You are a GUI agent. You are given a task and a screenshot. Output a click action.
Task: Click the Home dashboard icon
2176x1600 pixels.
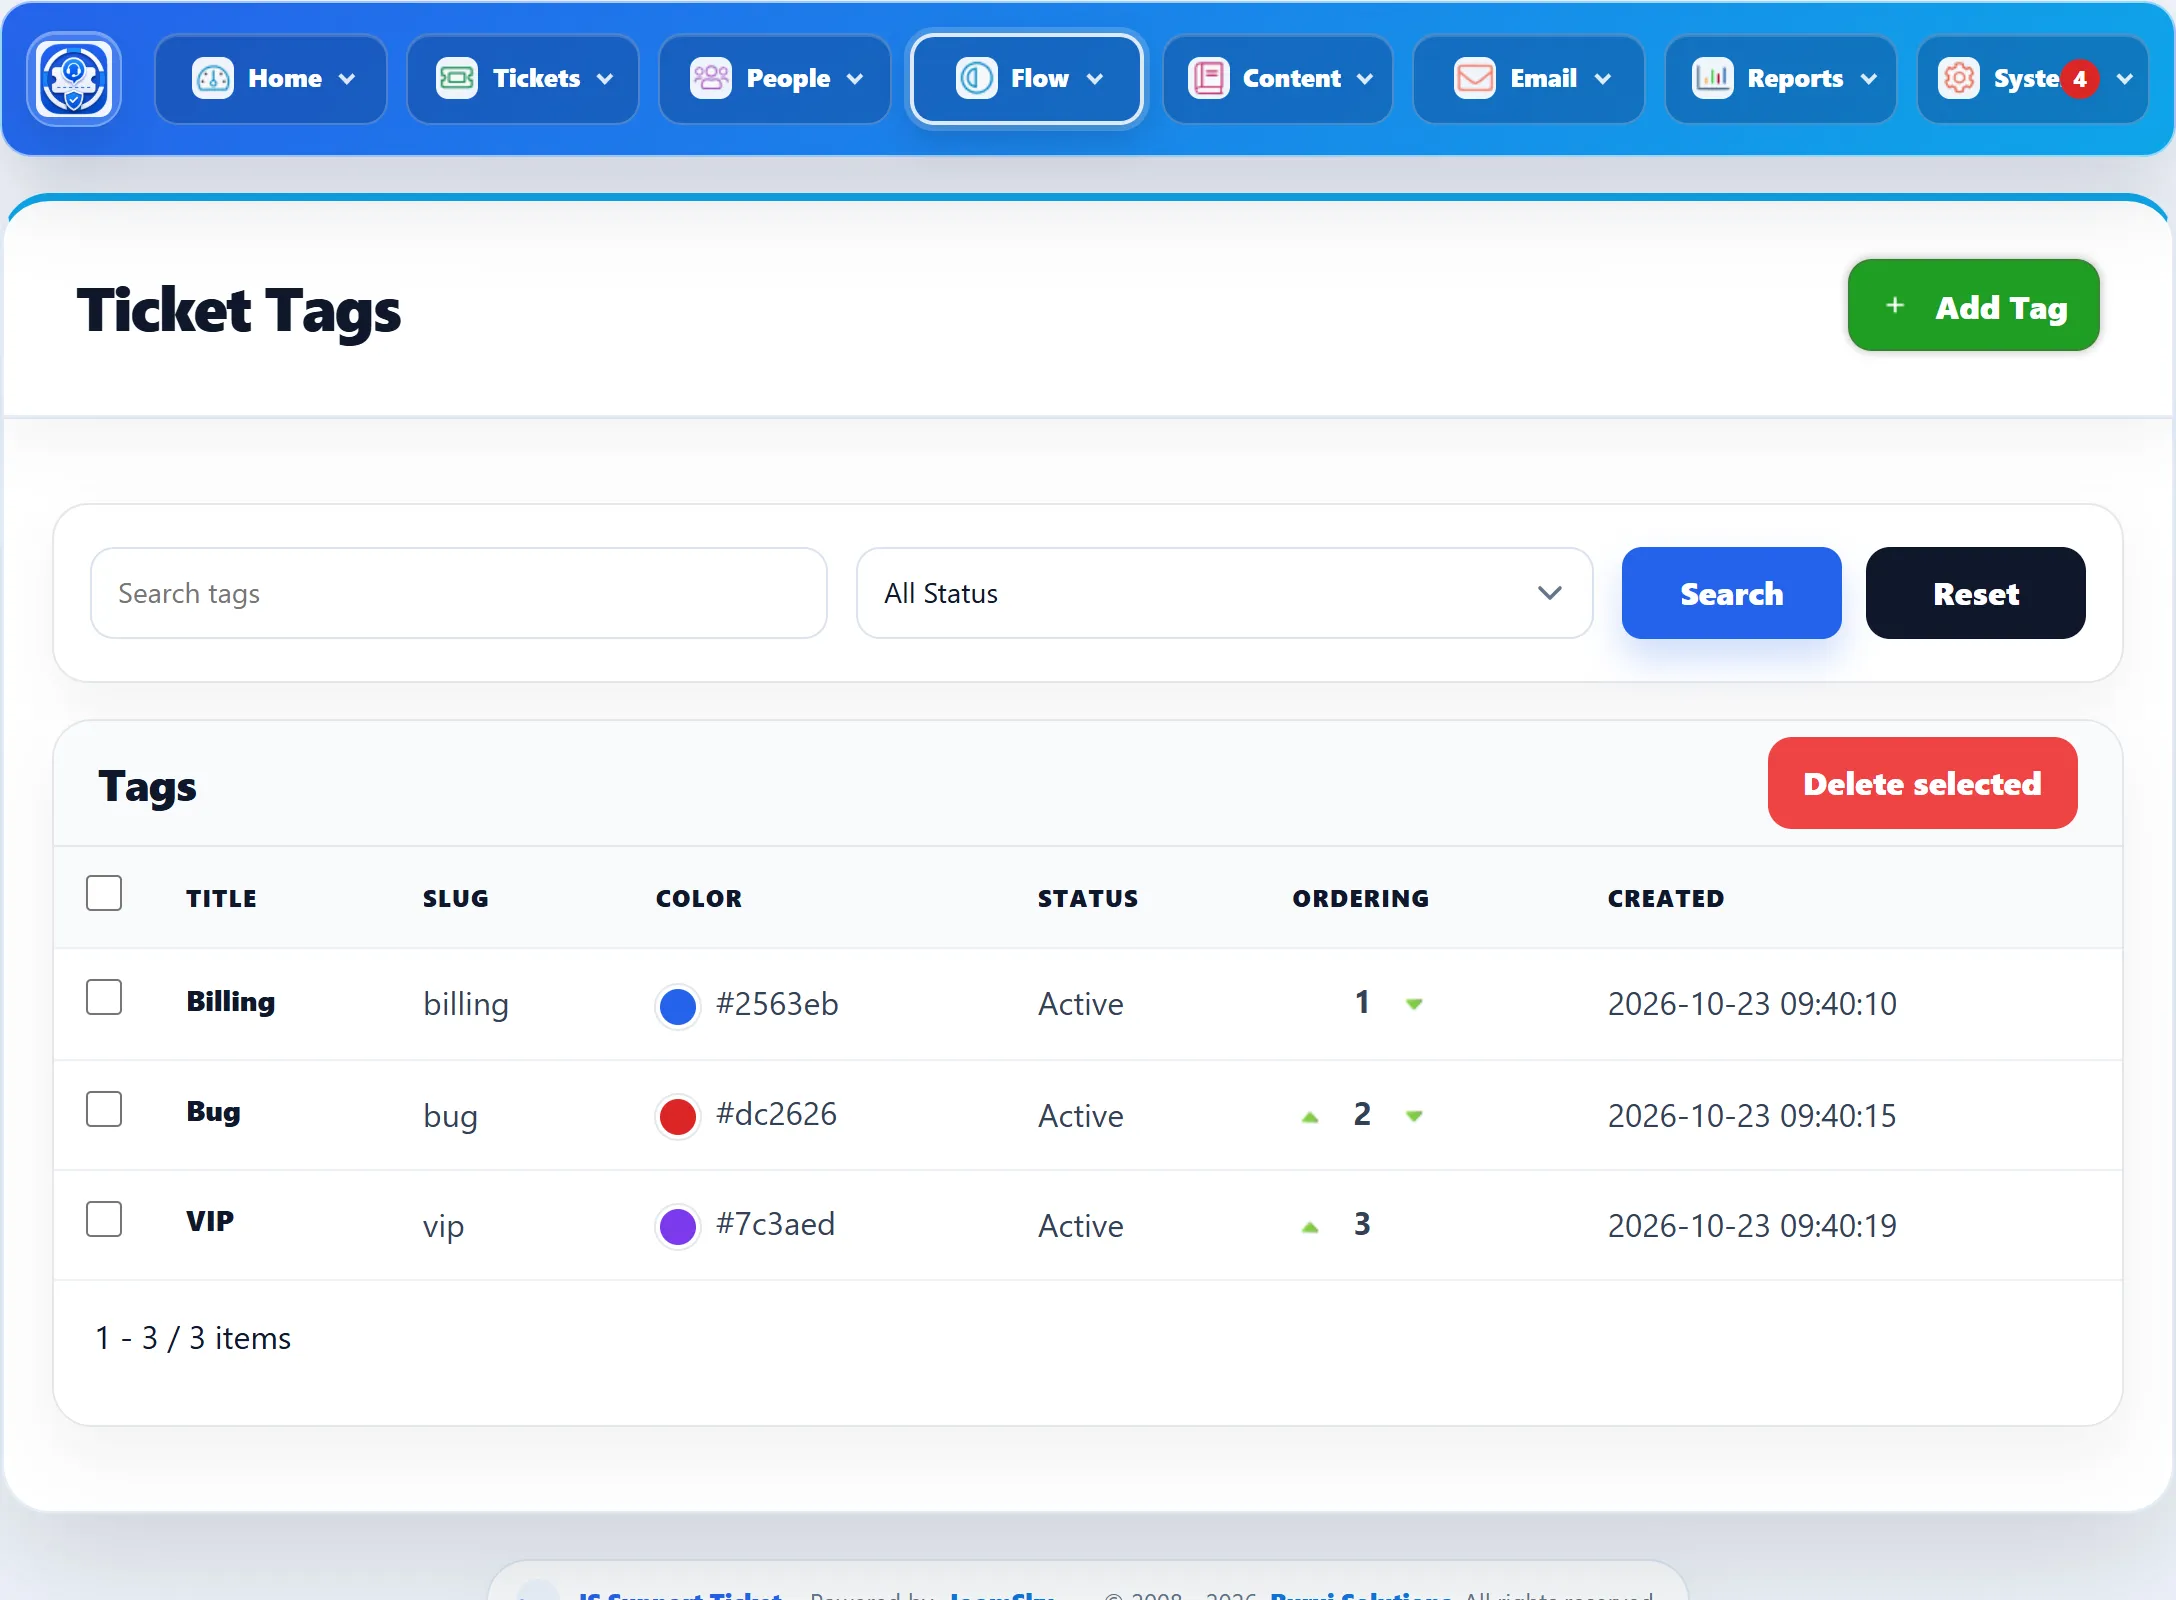pos(212,78)
